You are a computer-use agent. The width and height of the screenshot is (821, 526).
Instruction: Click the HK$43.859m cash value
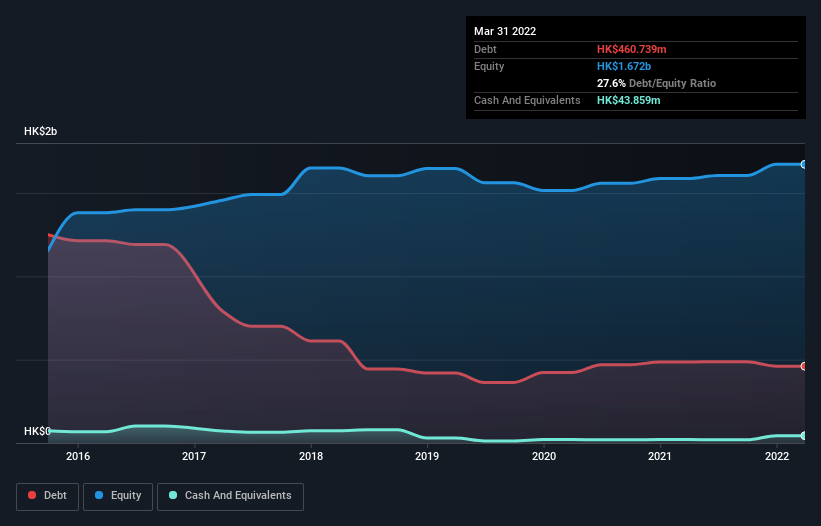[x=628, y=100]
